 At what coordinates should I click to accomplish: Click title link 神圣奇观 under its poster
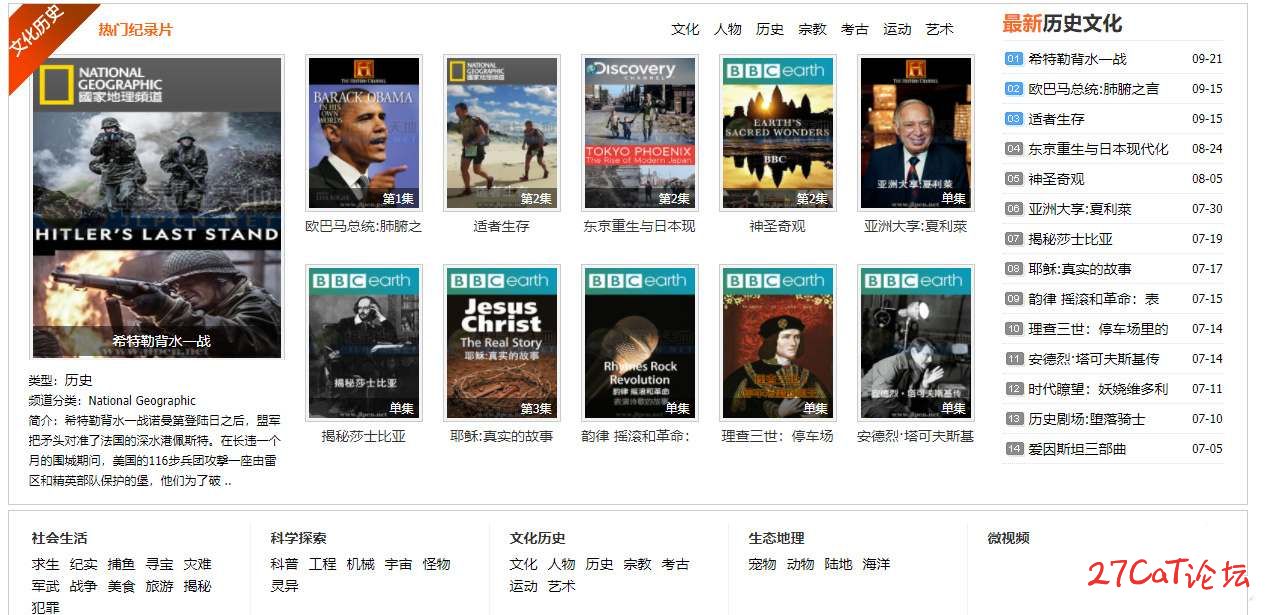click(x=777, y=227)
